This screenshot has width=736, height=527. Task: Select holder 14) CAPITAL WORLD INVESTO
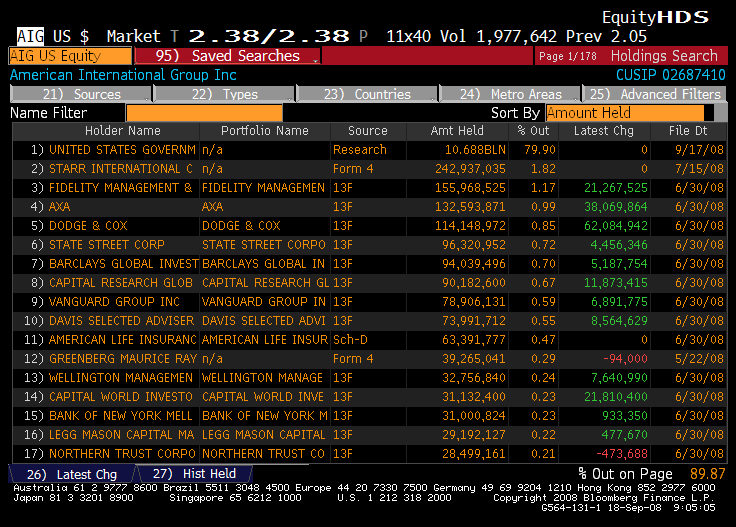coord(108,397)
